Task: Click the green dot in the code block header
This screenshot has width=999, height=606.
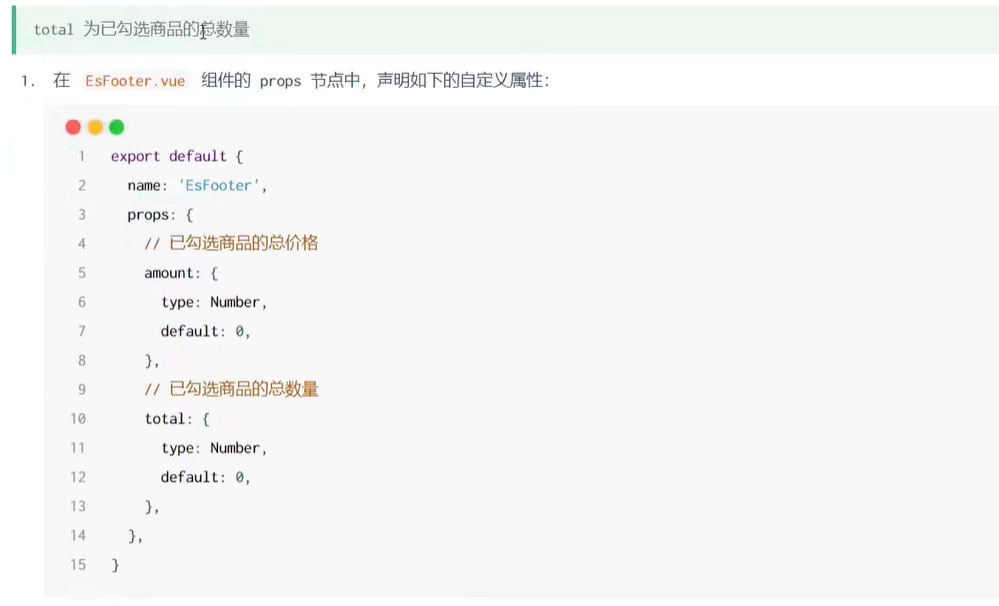Action: coord(117,127)
